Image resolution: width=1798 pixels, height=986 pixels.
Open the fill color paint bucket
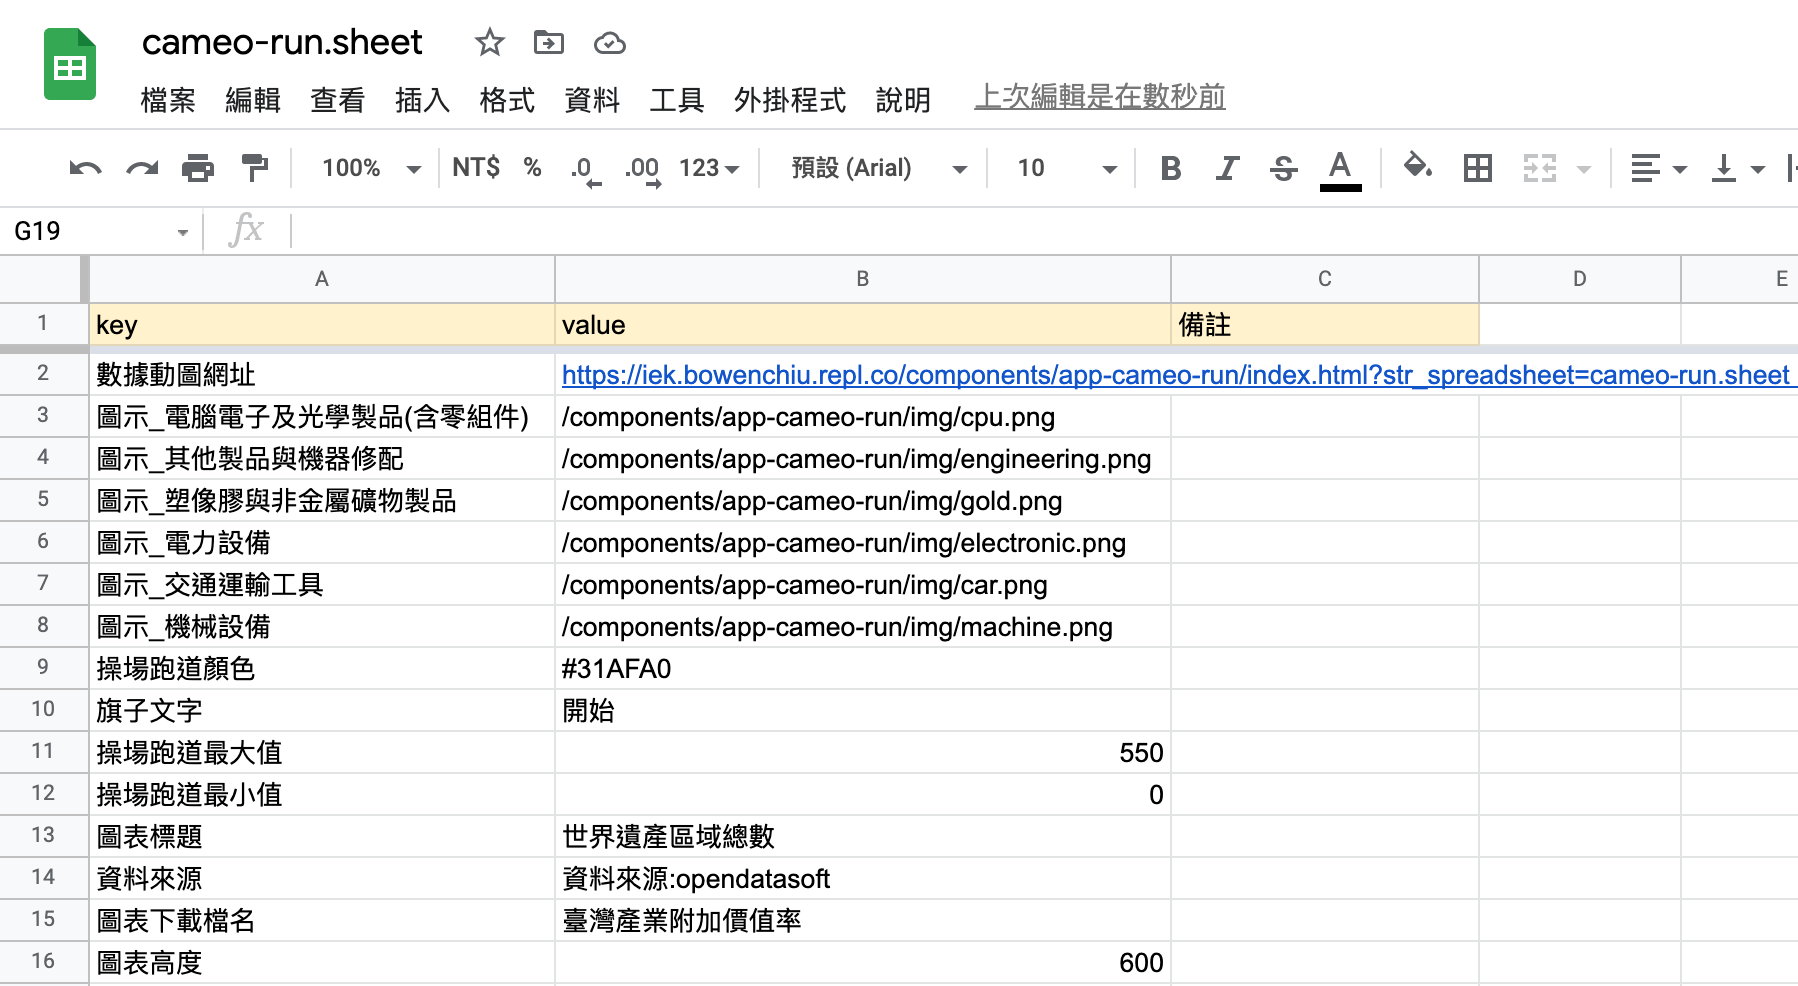click(1417, 166)
